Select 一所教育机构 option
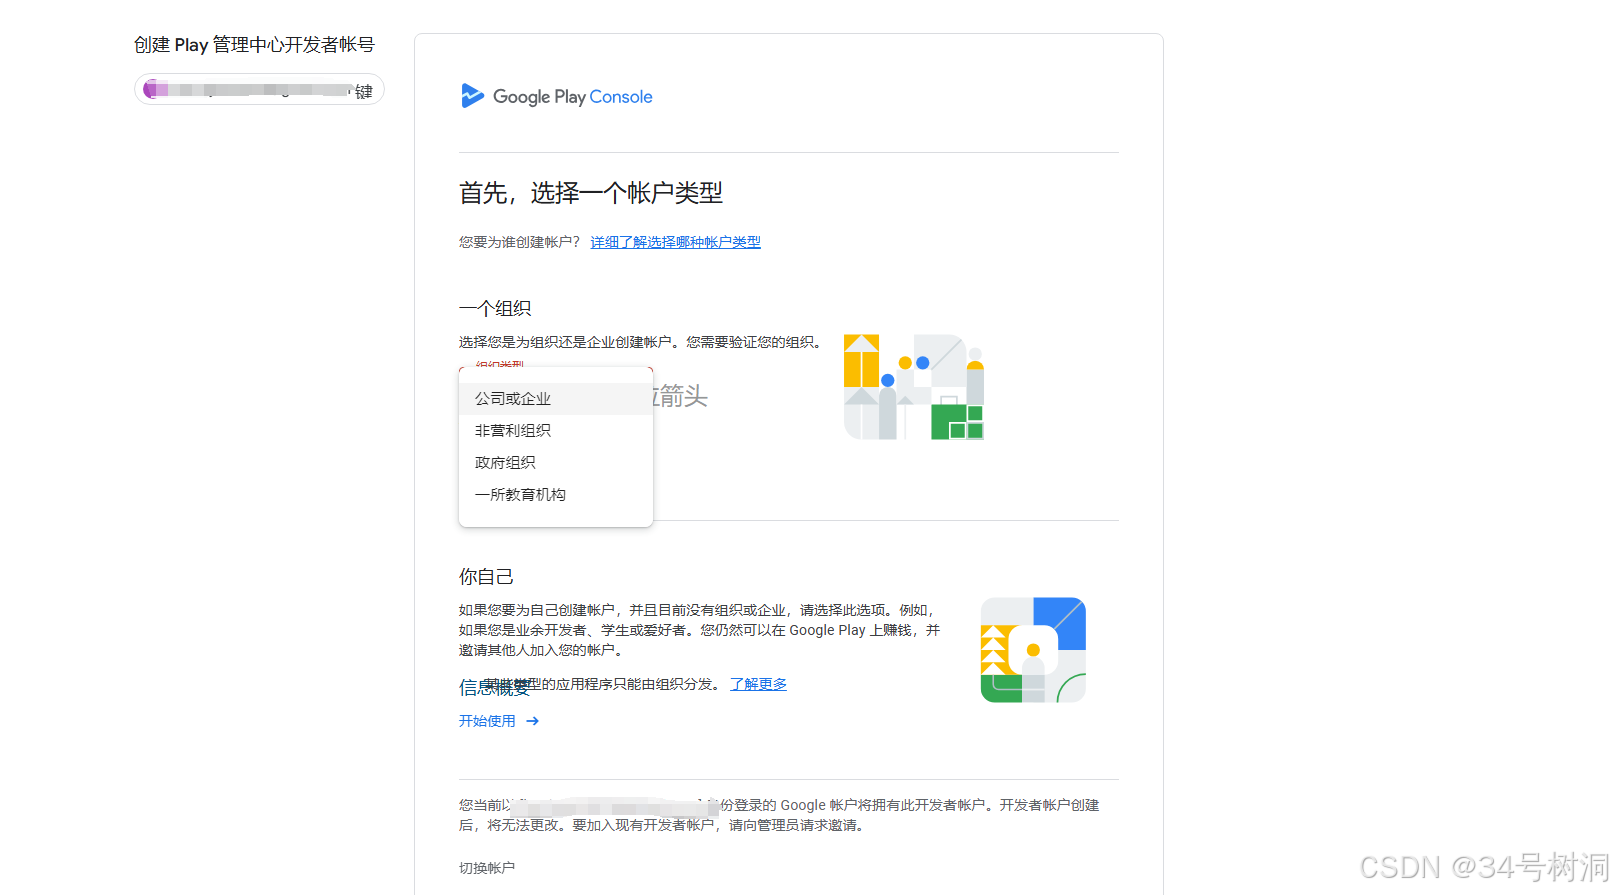Viewport: 1614px width, 895px height. (x=556, y=494)
